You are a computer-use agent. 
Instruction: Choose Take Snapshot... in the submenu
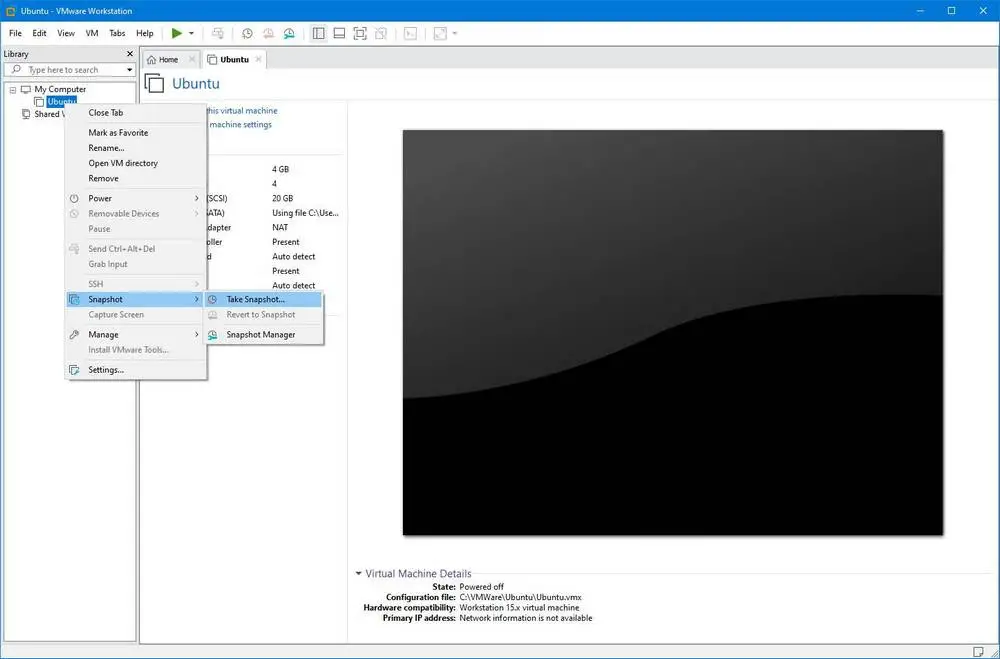pos(263,299)
